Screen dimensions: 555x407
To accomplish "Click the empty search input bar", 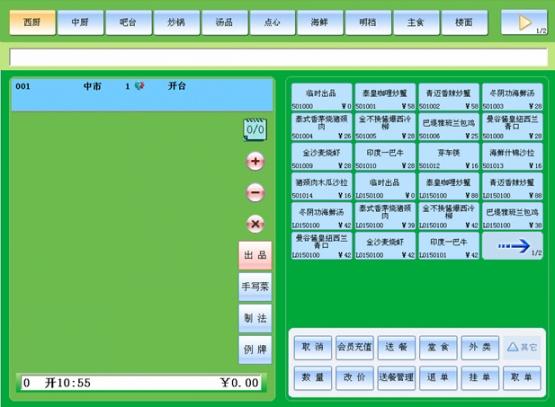I will [278, 58].
